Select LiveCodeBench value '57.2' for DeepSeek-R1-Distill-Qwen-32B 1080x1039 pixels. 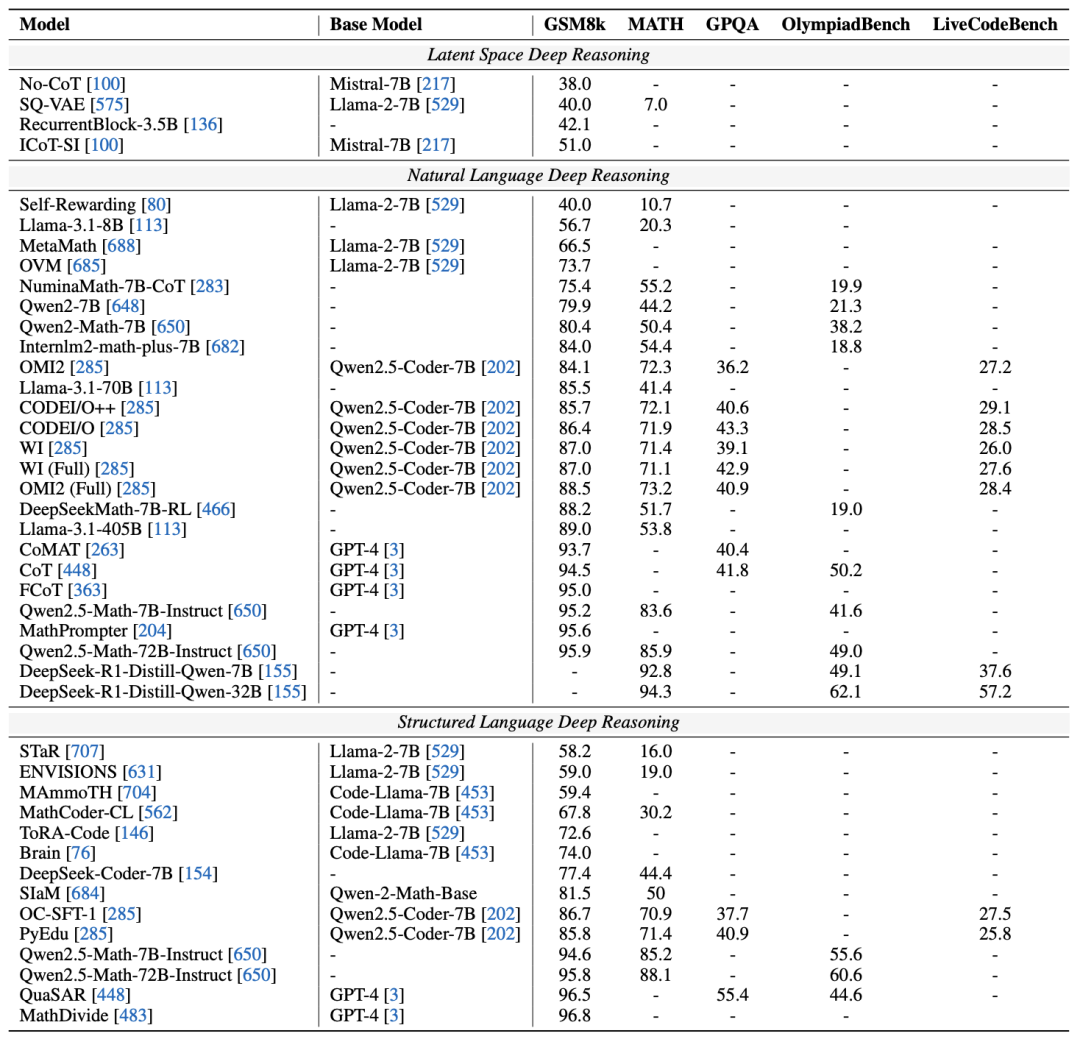(x=995, y=692)
